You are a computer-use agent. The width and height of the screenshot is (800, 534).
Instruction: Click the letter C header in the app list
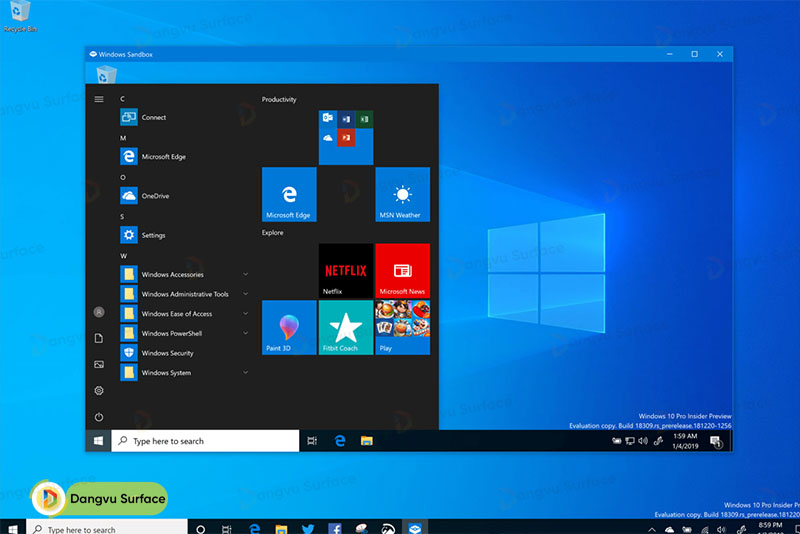pyautogui.click(x=122, y=98)
